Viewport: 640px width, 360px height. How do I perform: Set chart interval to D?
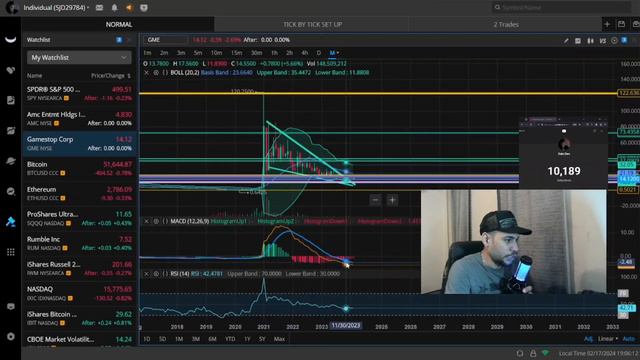(319, 53)
